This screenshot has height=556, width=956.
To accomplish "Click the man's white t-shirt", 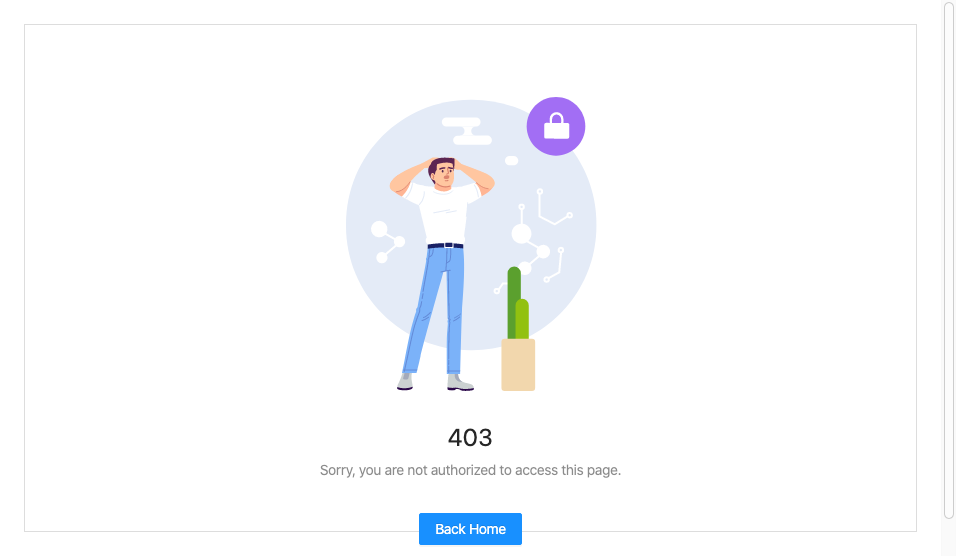I will point(443,215).
